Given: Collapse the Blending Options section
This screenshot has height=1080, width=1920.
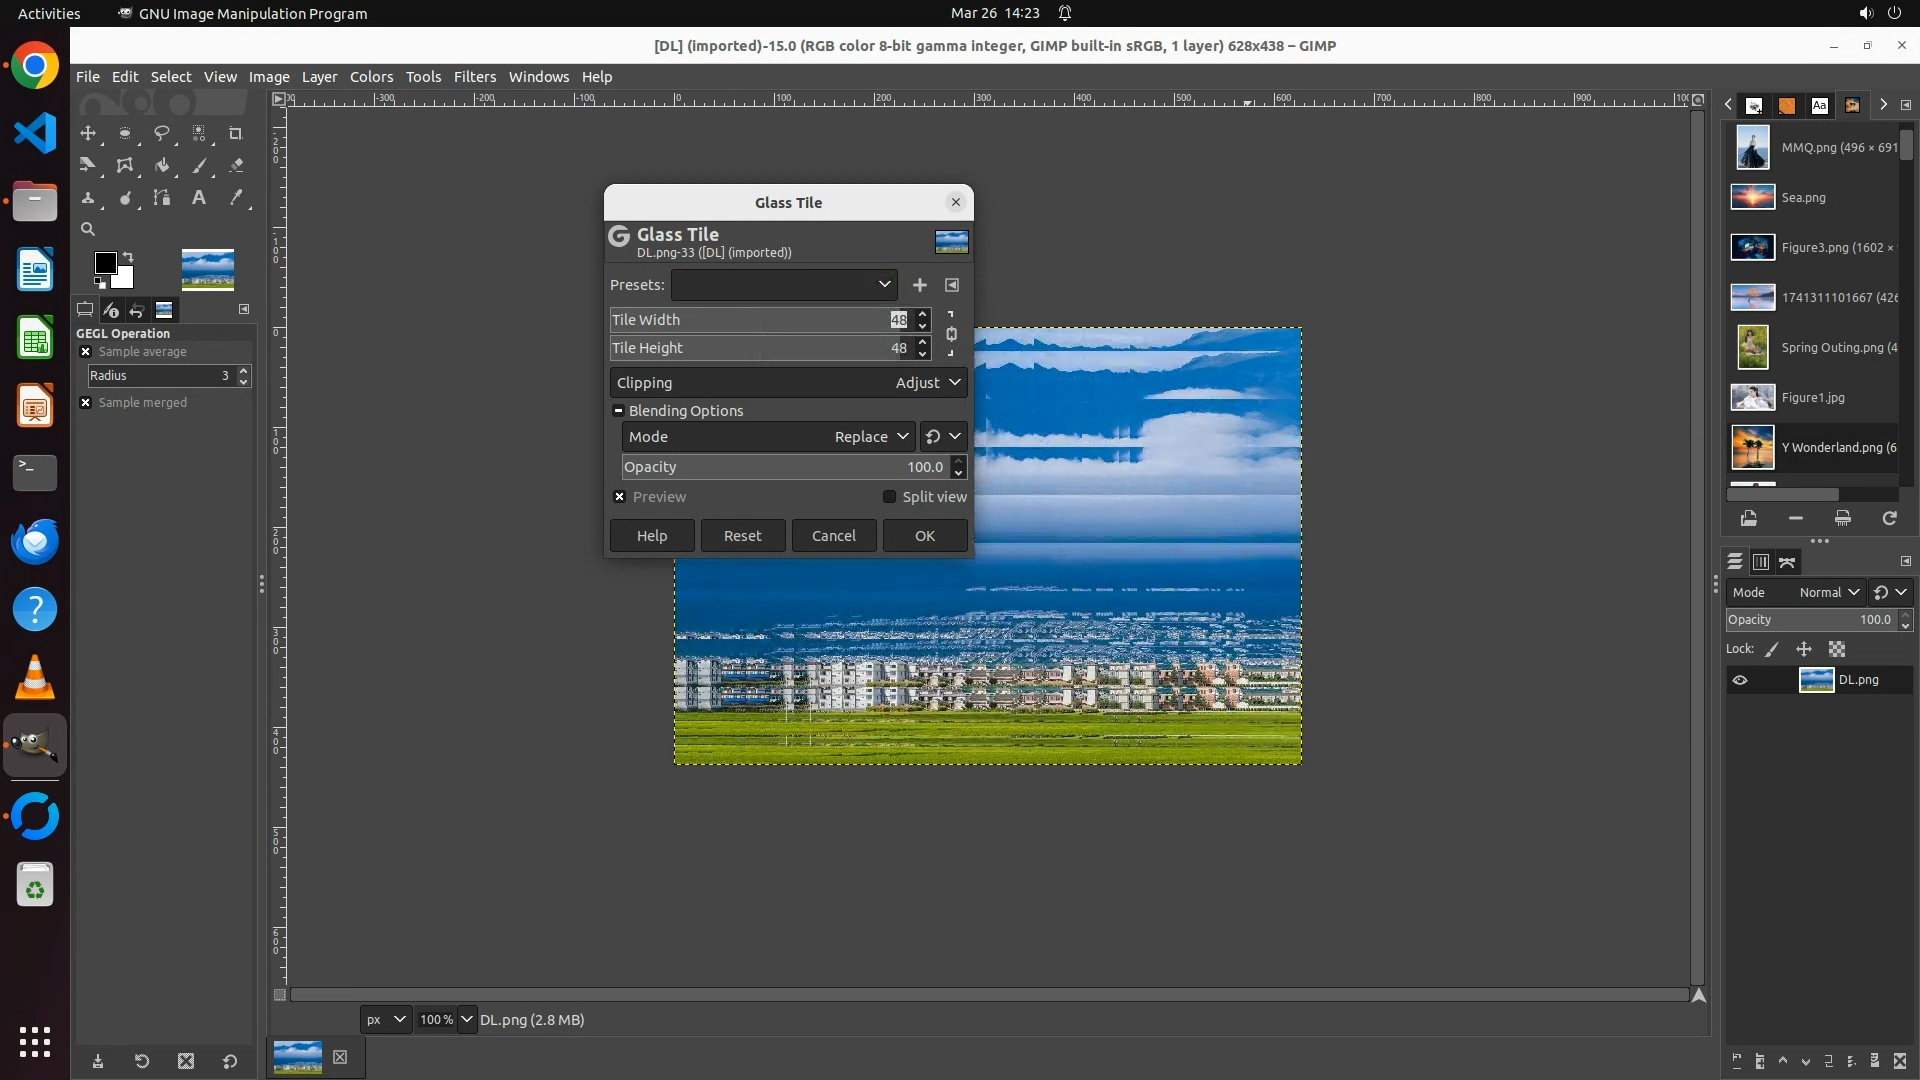Looking at the screenshot, I should [x=618, y=411].
